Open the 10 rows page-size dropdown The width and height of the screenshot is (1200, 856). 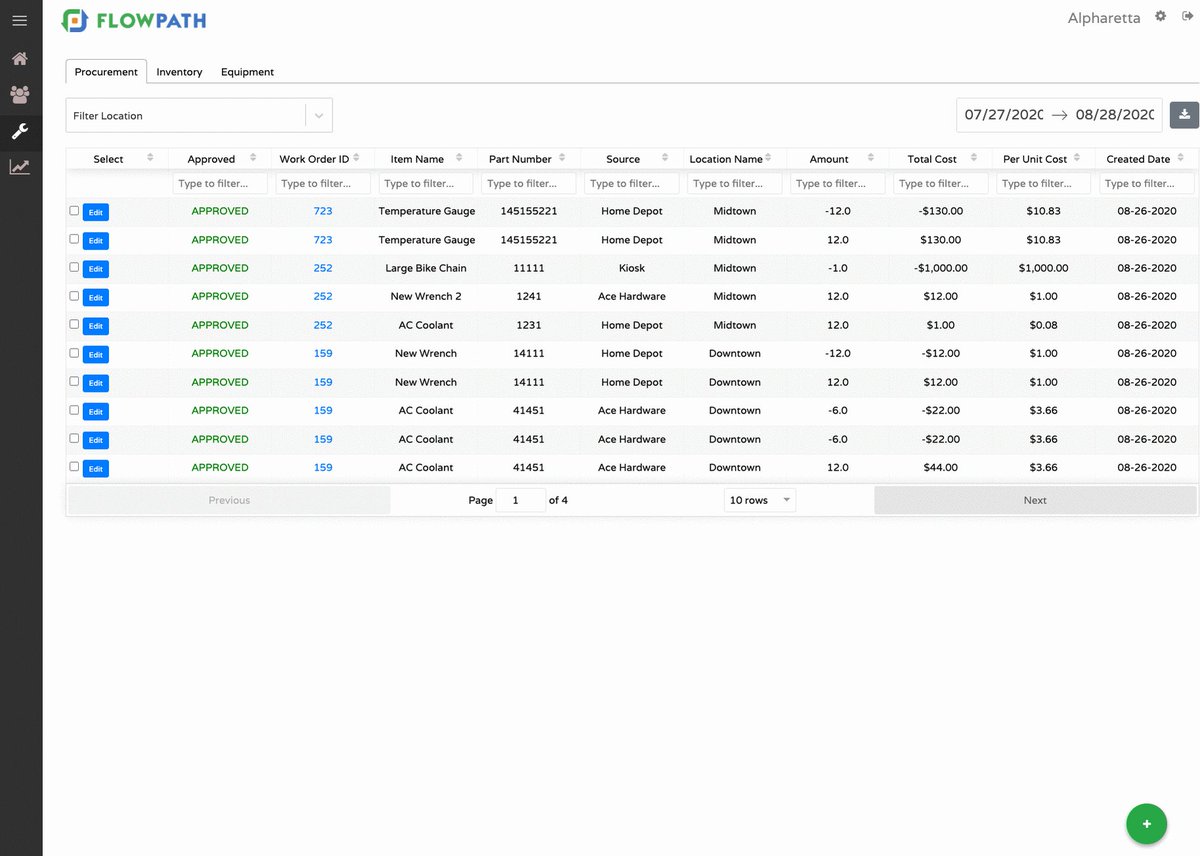tap(760, 500)
